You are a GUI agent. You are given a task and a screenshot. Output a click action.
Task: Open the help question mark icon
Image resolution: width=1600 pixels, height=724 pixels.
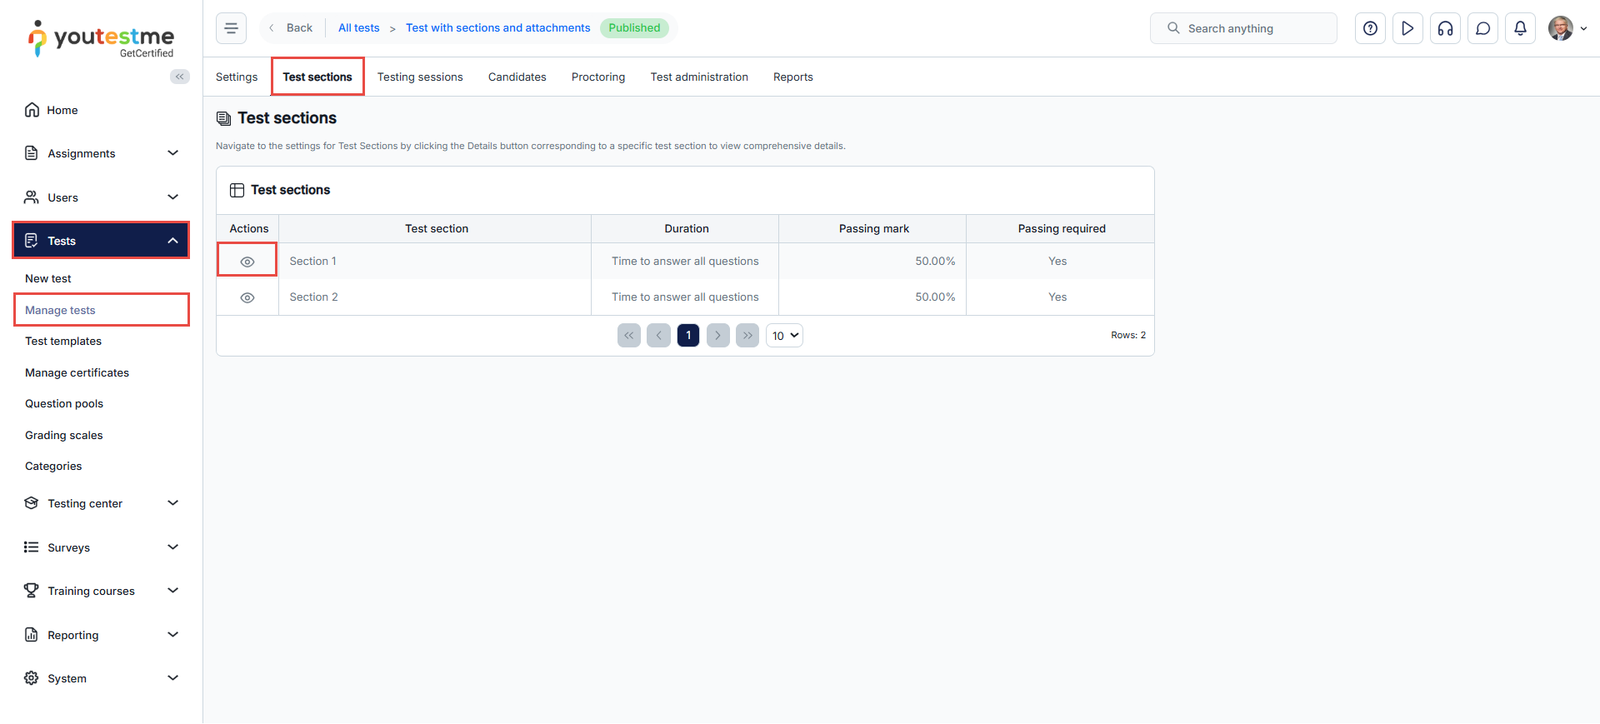1370,28
